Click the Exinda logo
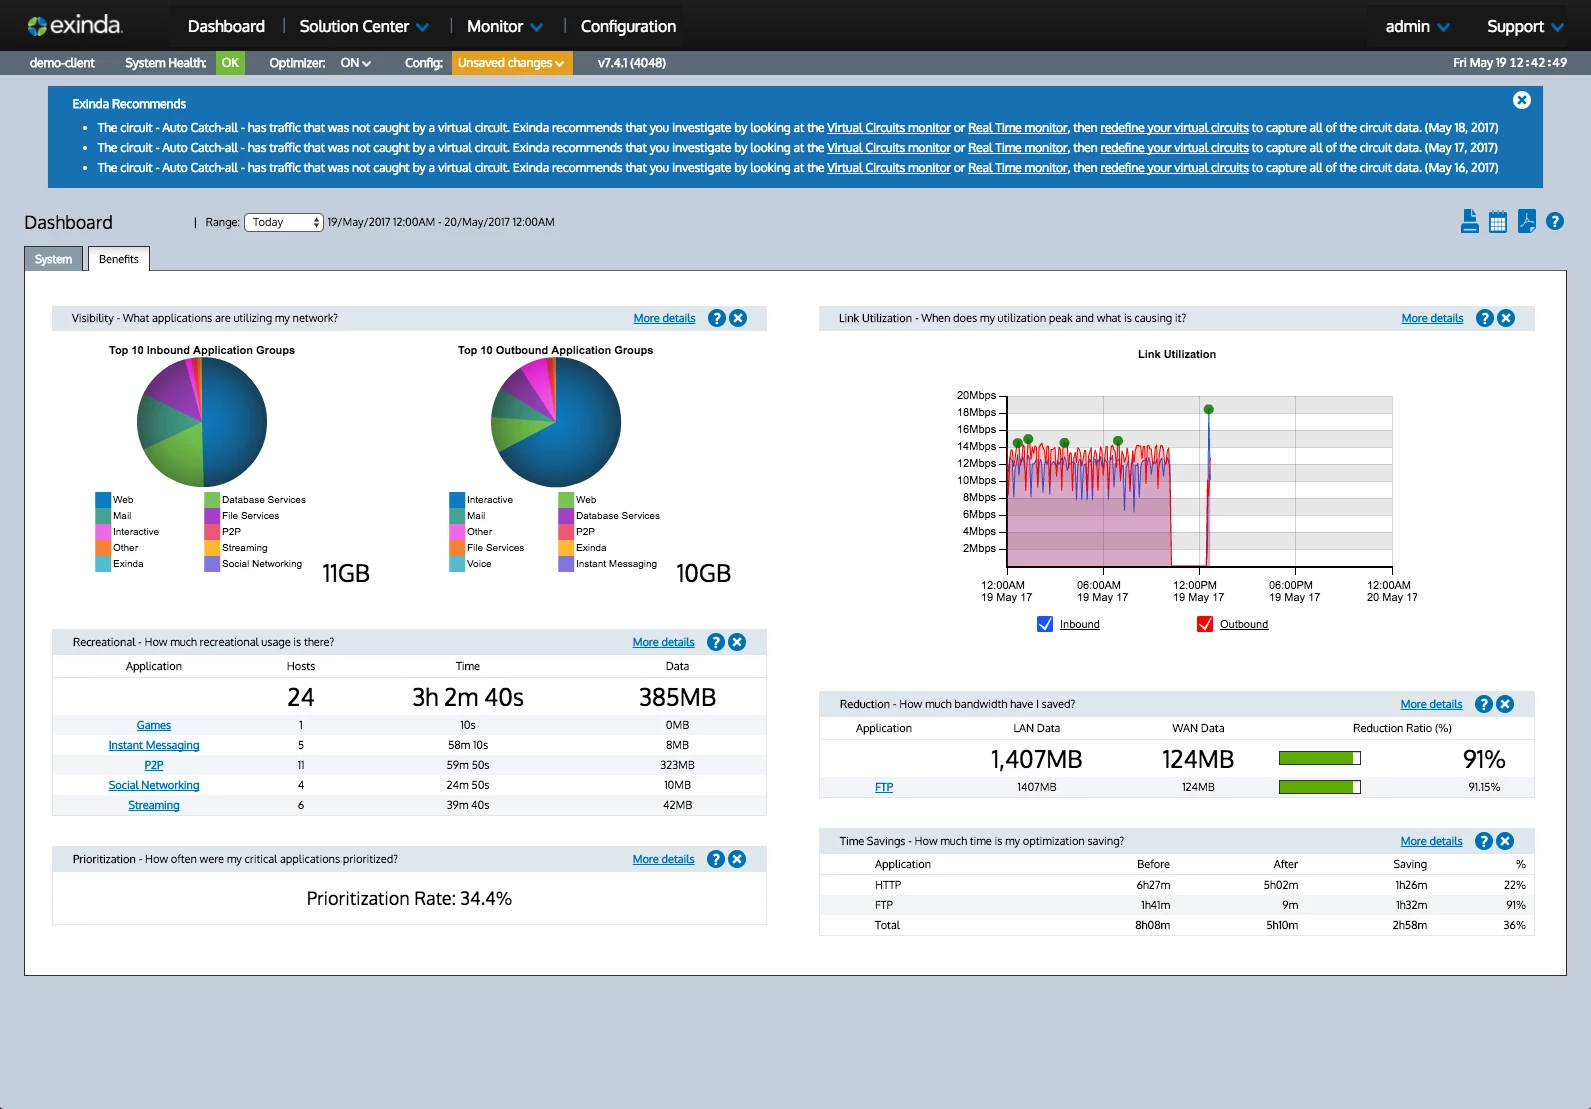This screenshot has height=1109, width=1591. point(75,26)
